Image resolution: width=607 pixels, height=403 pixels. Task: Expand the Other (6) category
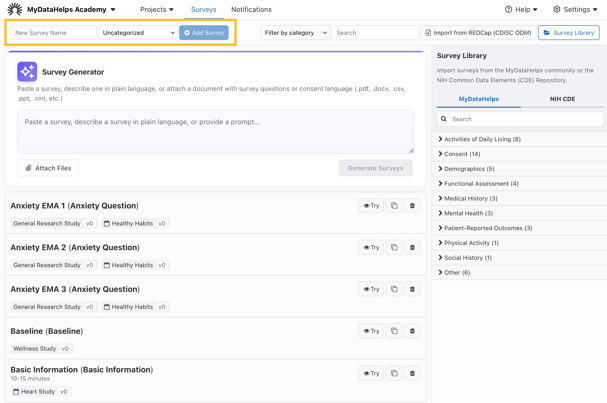click(519, 273)
